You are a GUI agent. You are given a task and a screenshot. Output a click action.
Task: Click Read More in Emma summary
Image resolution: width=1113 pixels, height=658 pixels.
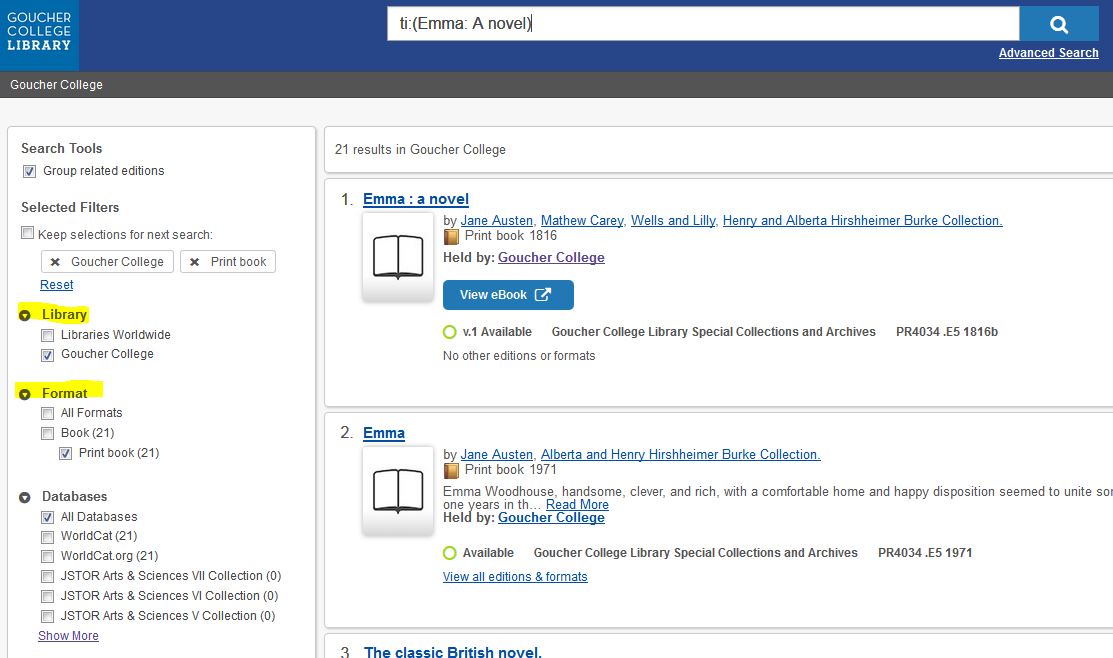(577, 505)
